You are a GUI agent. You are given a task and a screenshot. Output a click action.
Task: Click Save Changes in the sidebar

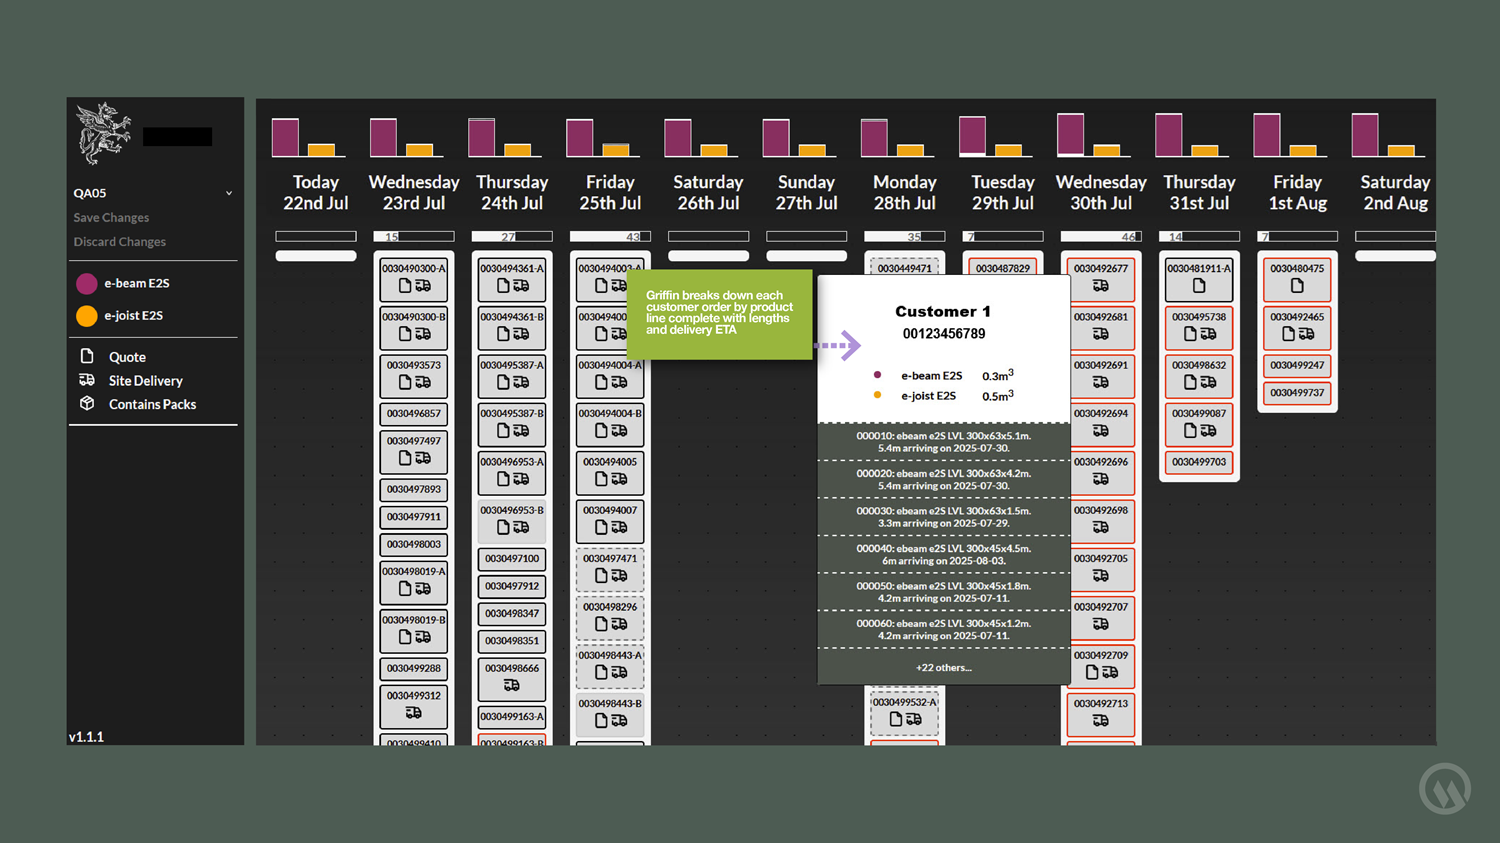click(111, 218)
